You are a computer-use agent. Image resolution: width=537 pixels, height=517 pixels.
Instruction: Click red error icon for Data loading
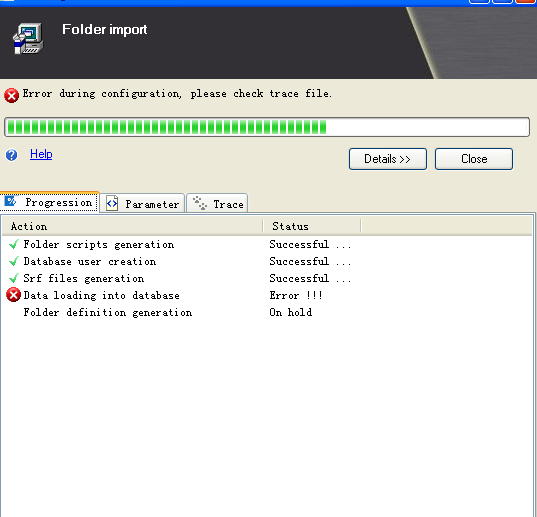coord(13,295)
